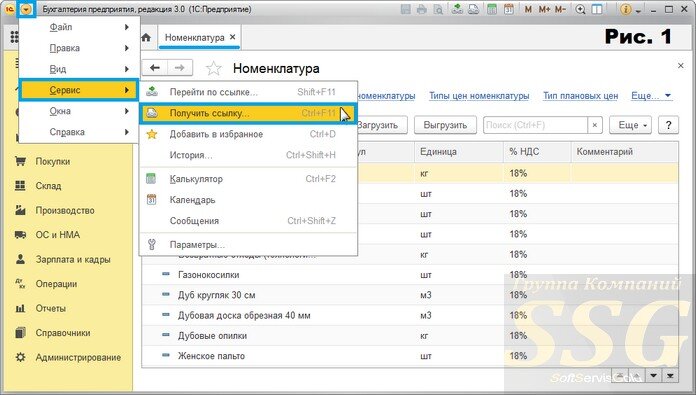This screenshot has height=395, width=696.
Task: Open the Окна menu
Action: point(79,111)
